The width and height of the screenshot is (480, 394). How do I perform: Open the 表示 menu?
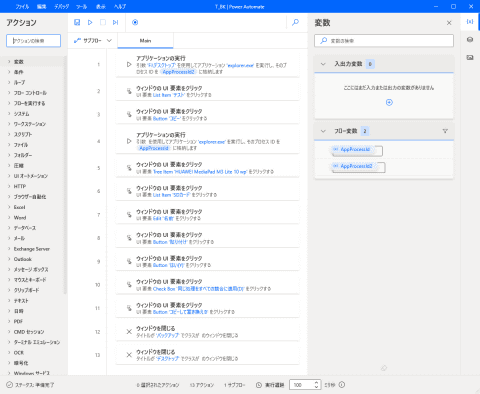pyautogui.click(x=101, y=6)
